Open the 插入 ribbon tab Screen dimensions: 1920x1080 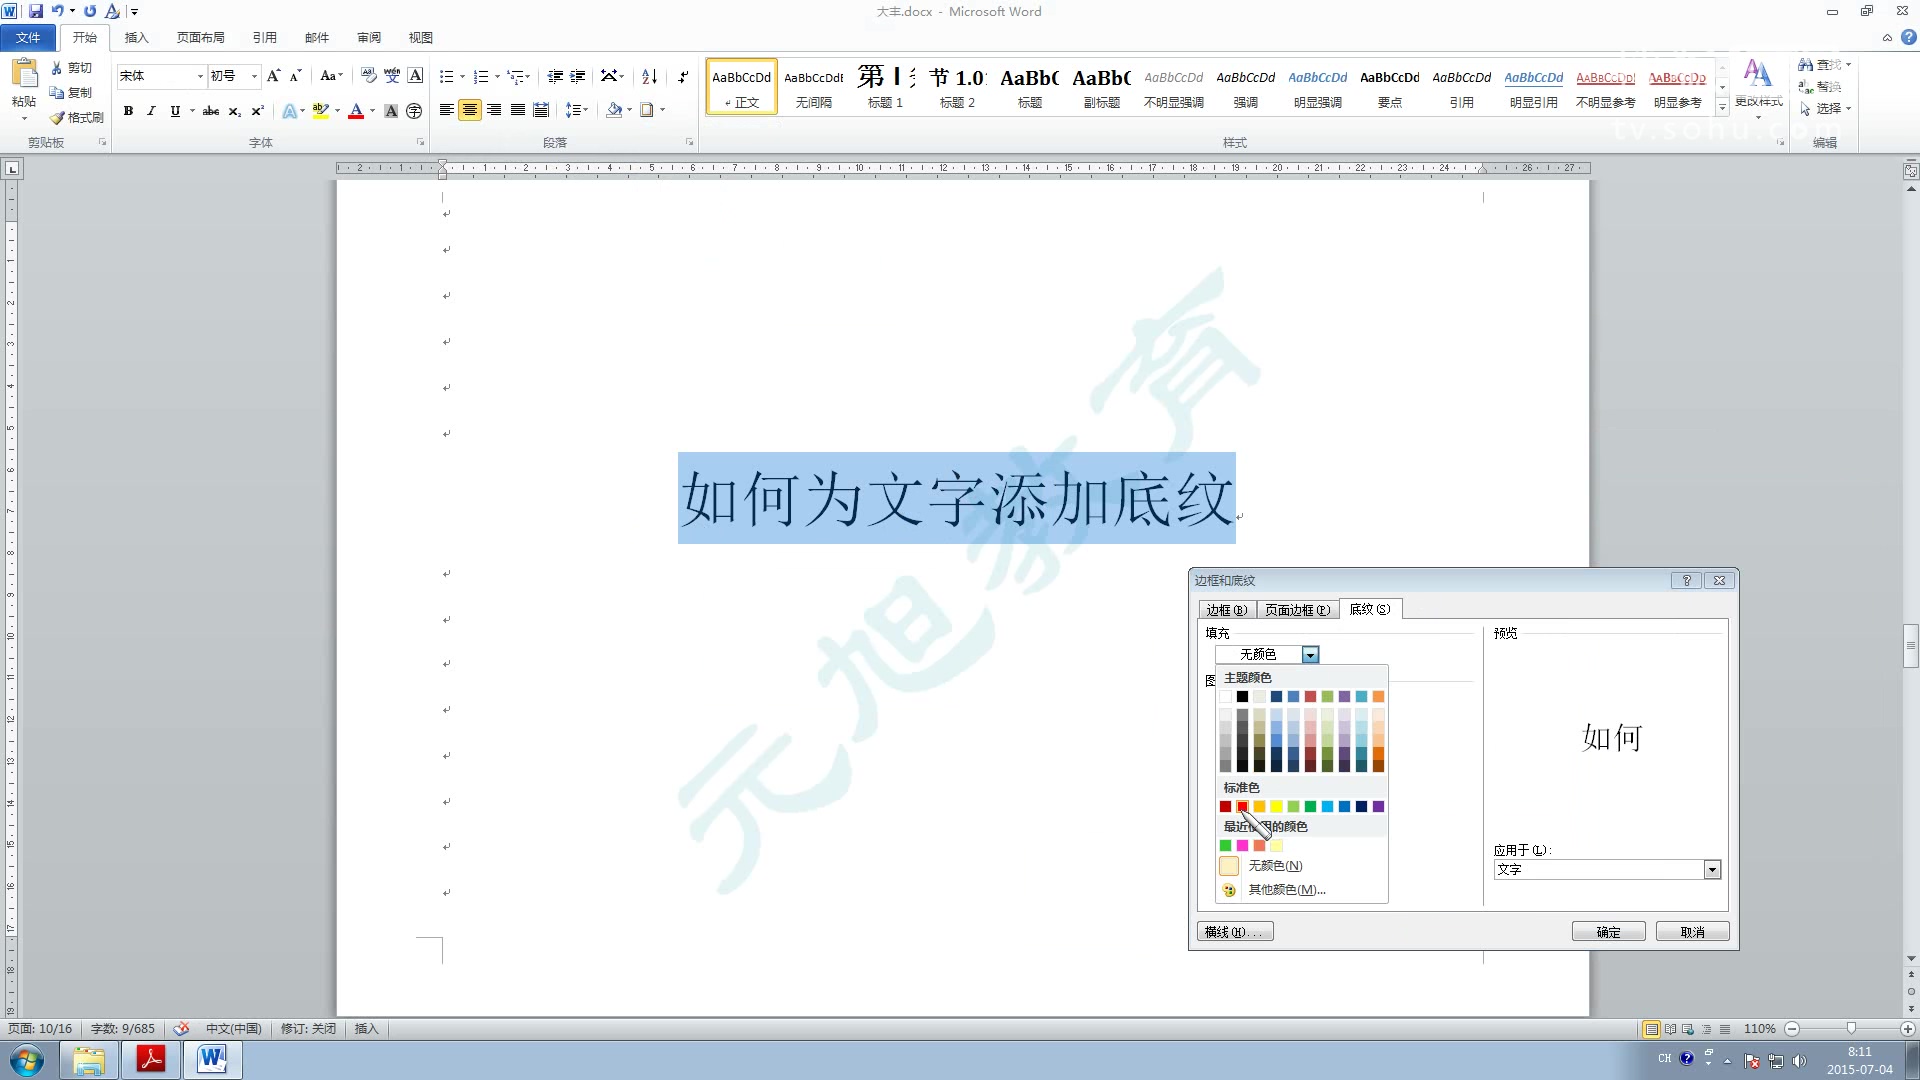[136, 37]
